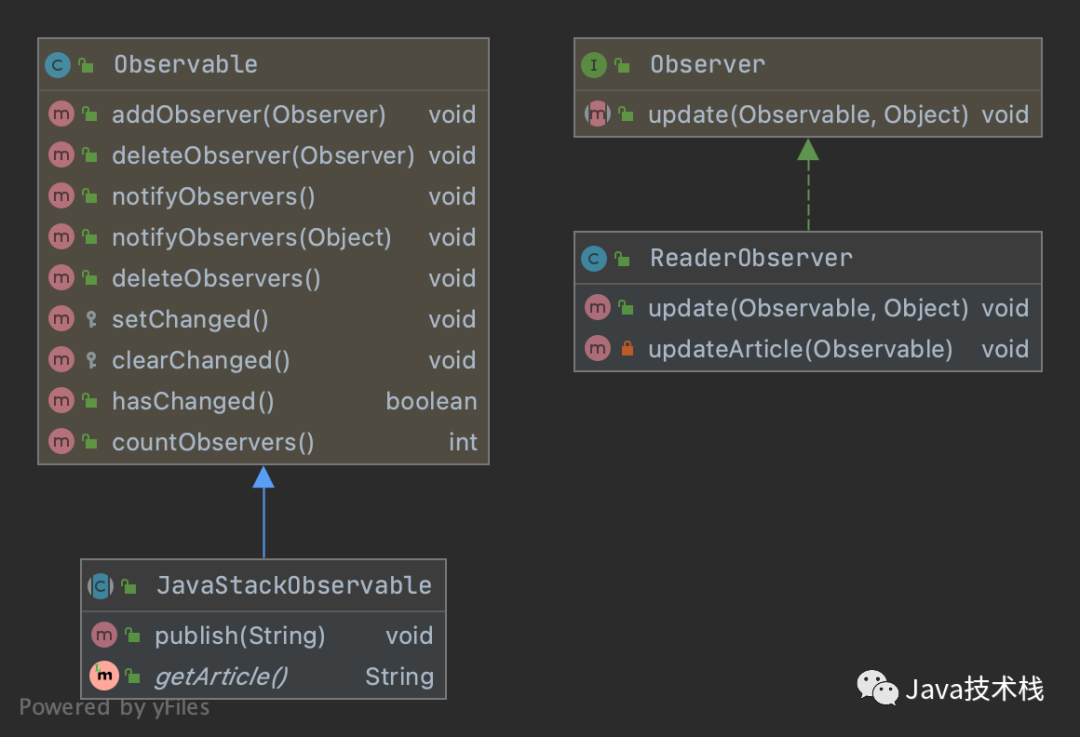Select the deleteObserver(Observer) method row
Image resolution: width=1080 pixels, height=737 pixels.
click(x=262, y=156)
